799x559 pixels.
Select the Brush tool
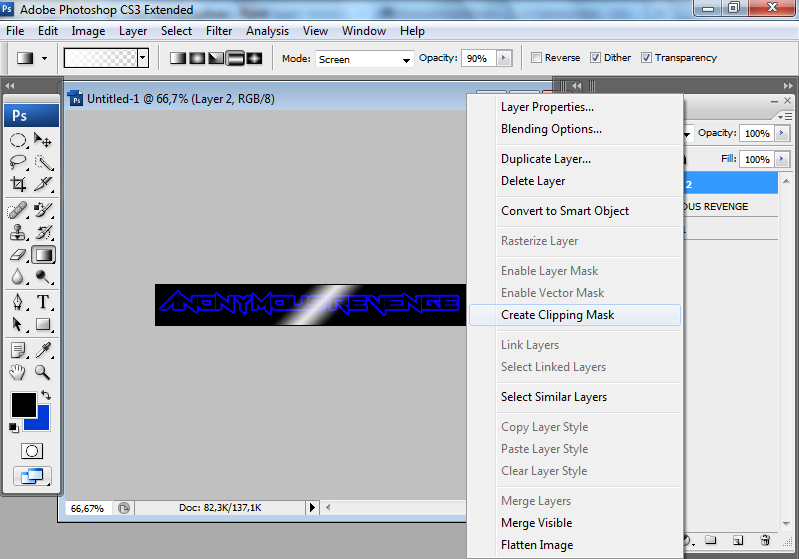click(43, 210)
